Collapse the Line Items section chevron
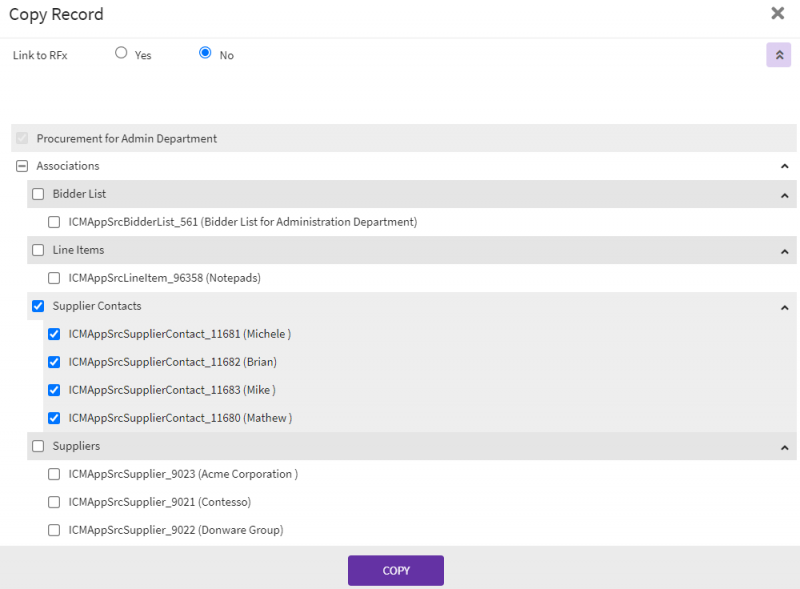This screenshot has width=800, height=589. [785, 250]
